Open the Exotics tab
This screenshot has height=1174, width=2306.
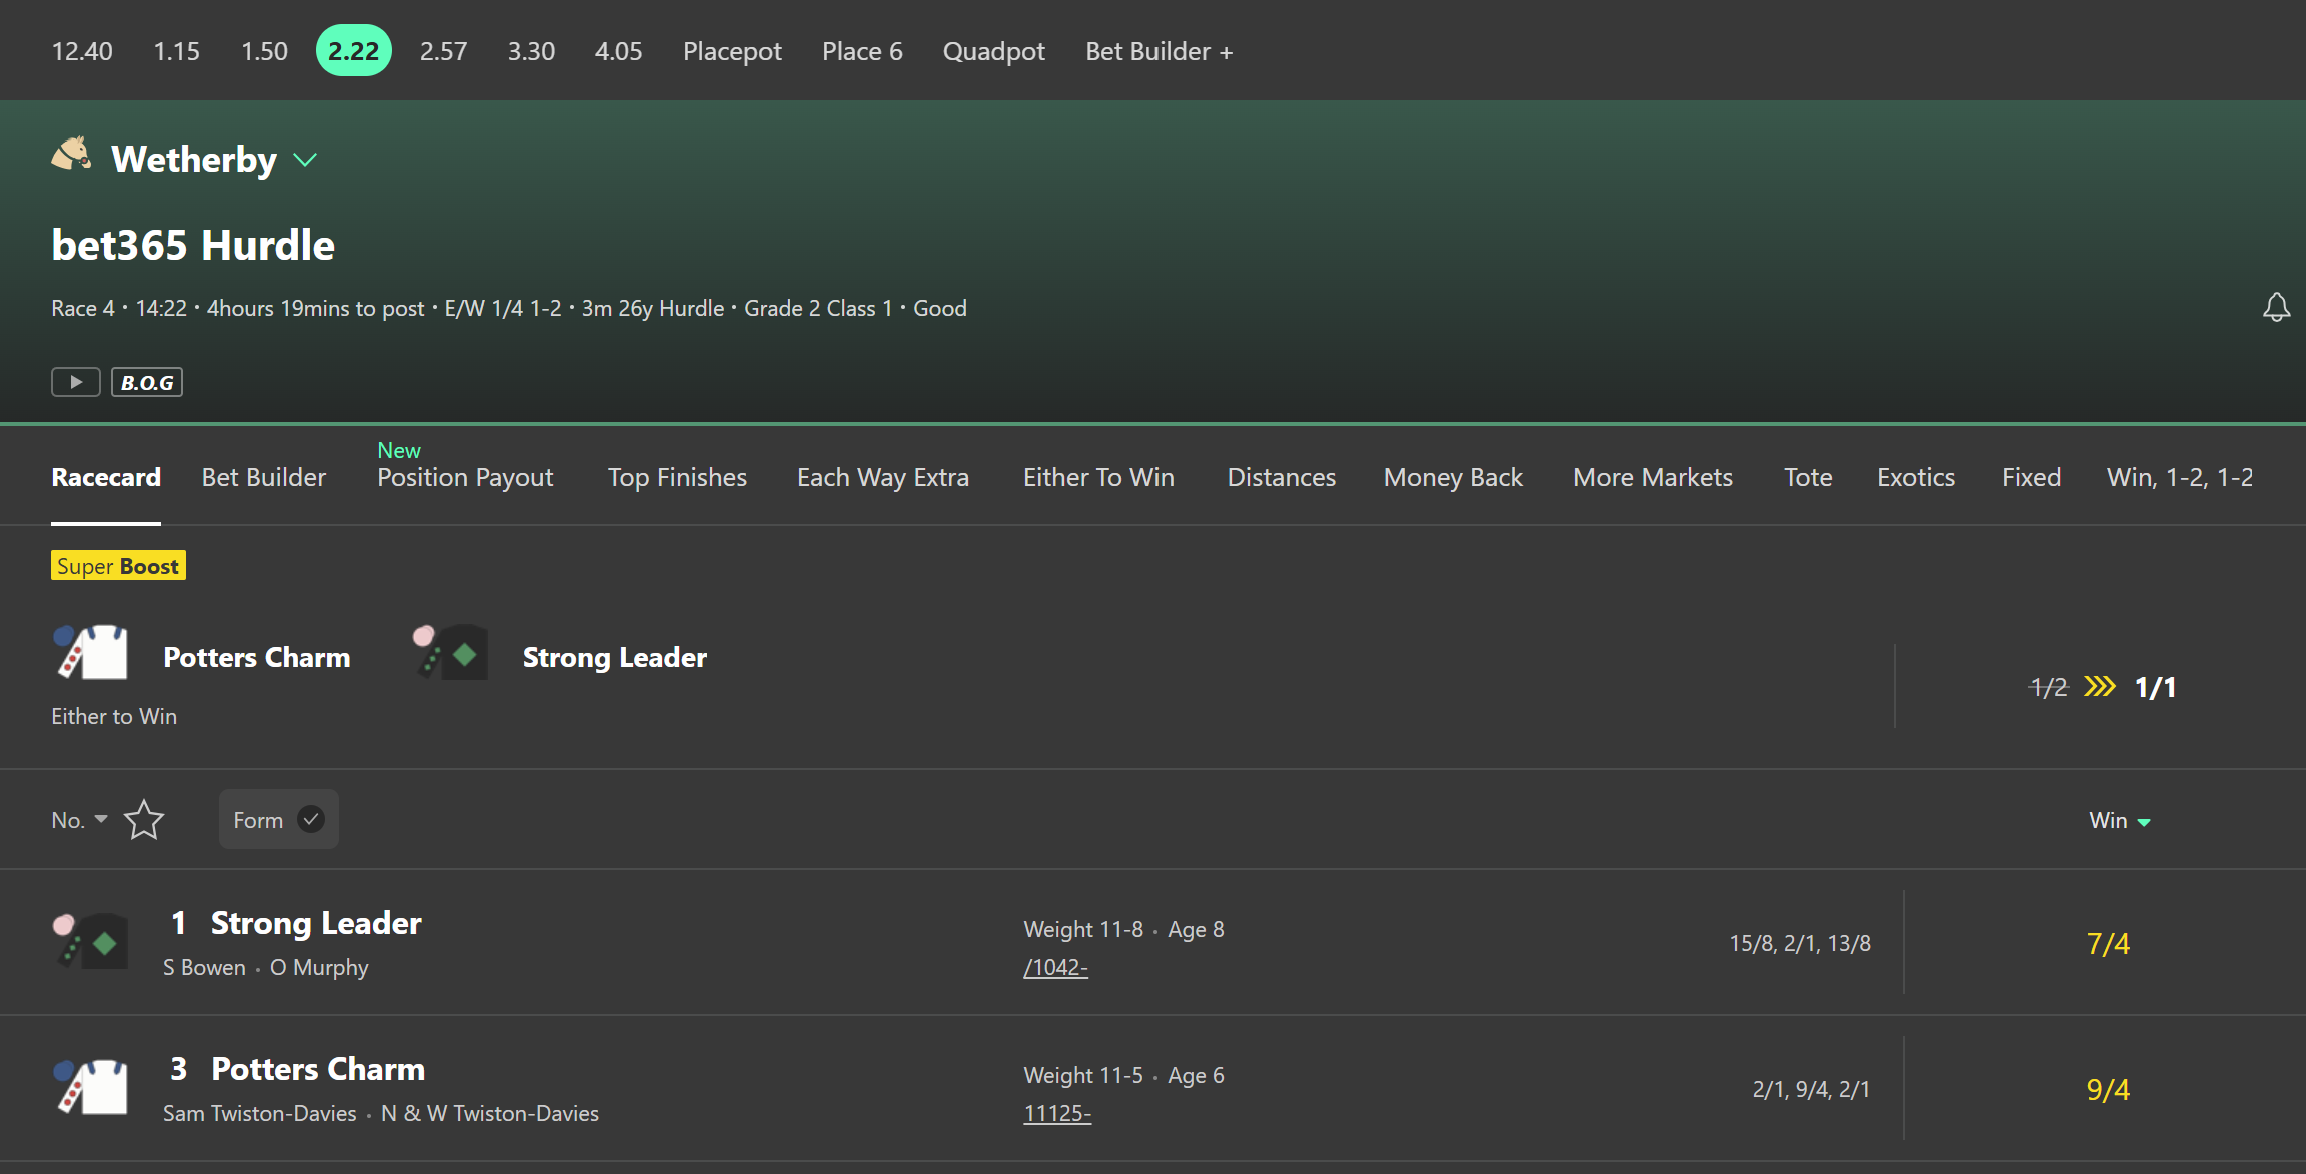point(1916,477)
